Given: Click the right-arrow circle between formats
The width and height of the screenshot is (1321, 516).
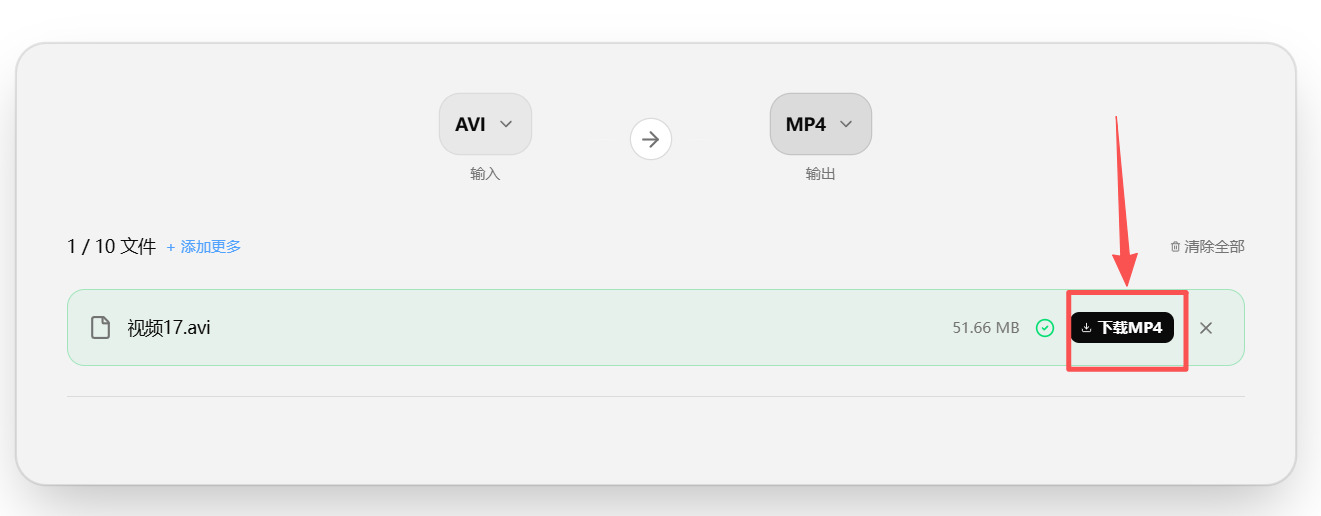Looking at the screenshot, I should click(651, 139).
